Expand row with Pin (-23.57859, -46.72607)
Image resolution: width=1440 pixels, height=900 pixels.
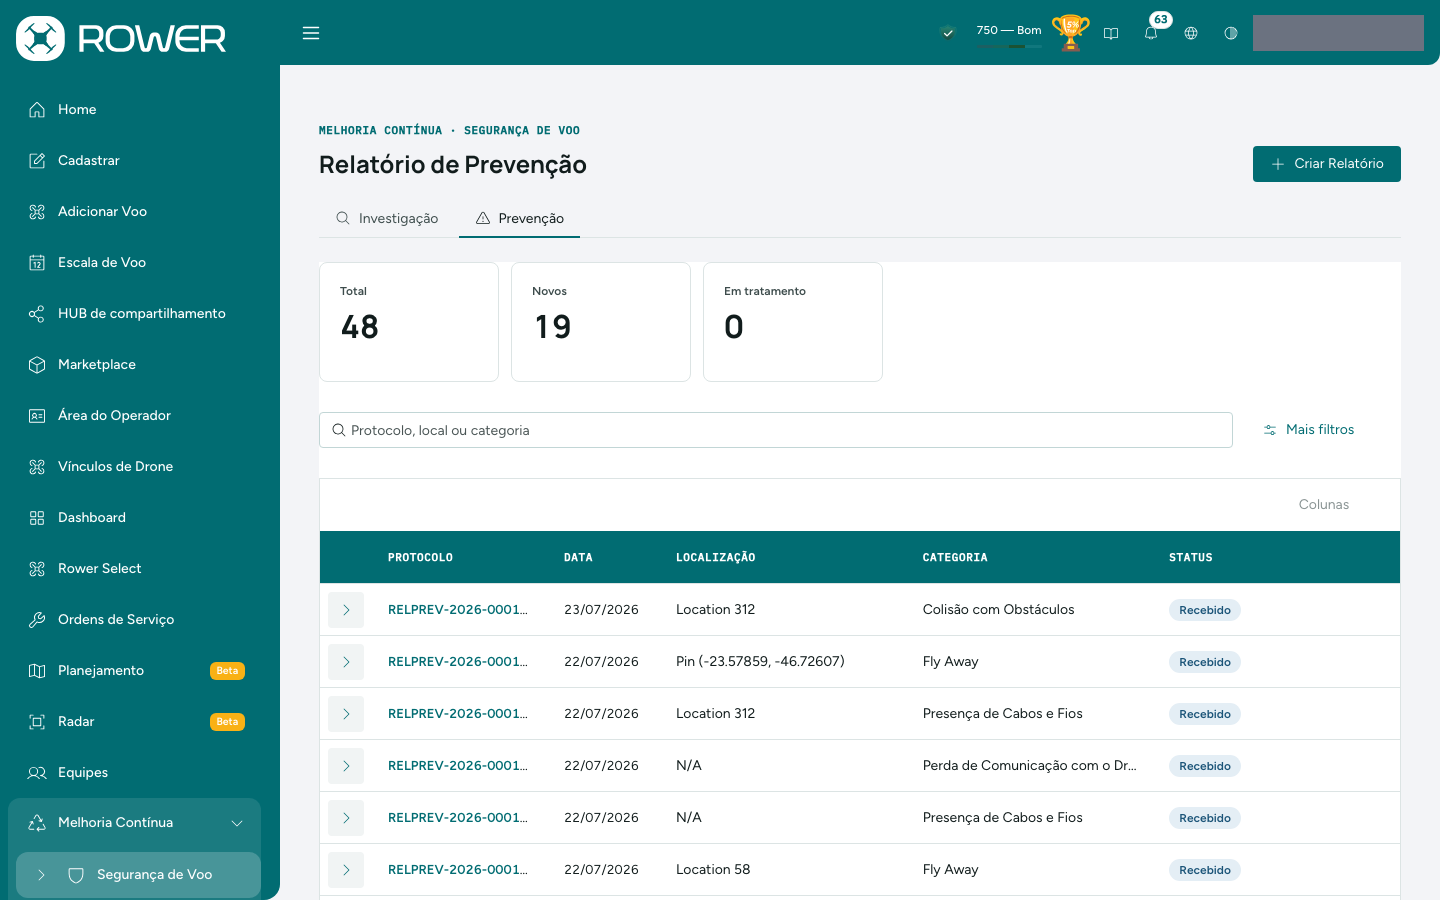click(346, 662)
